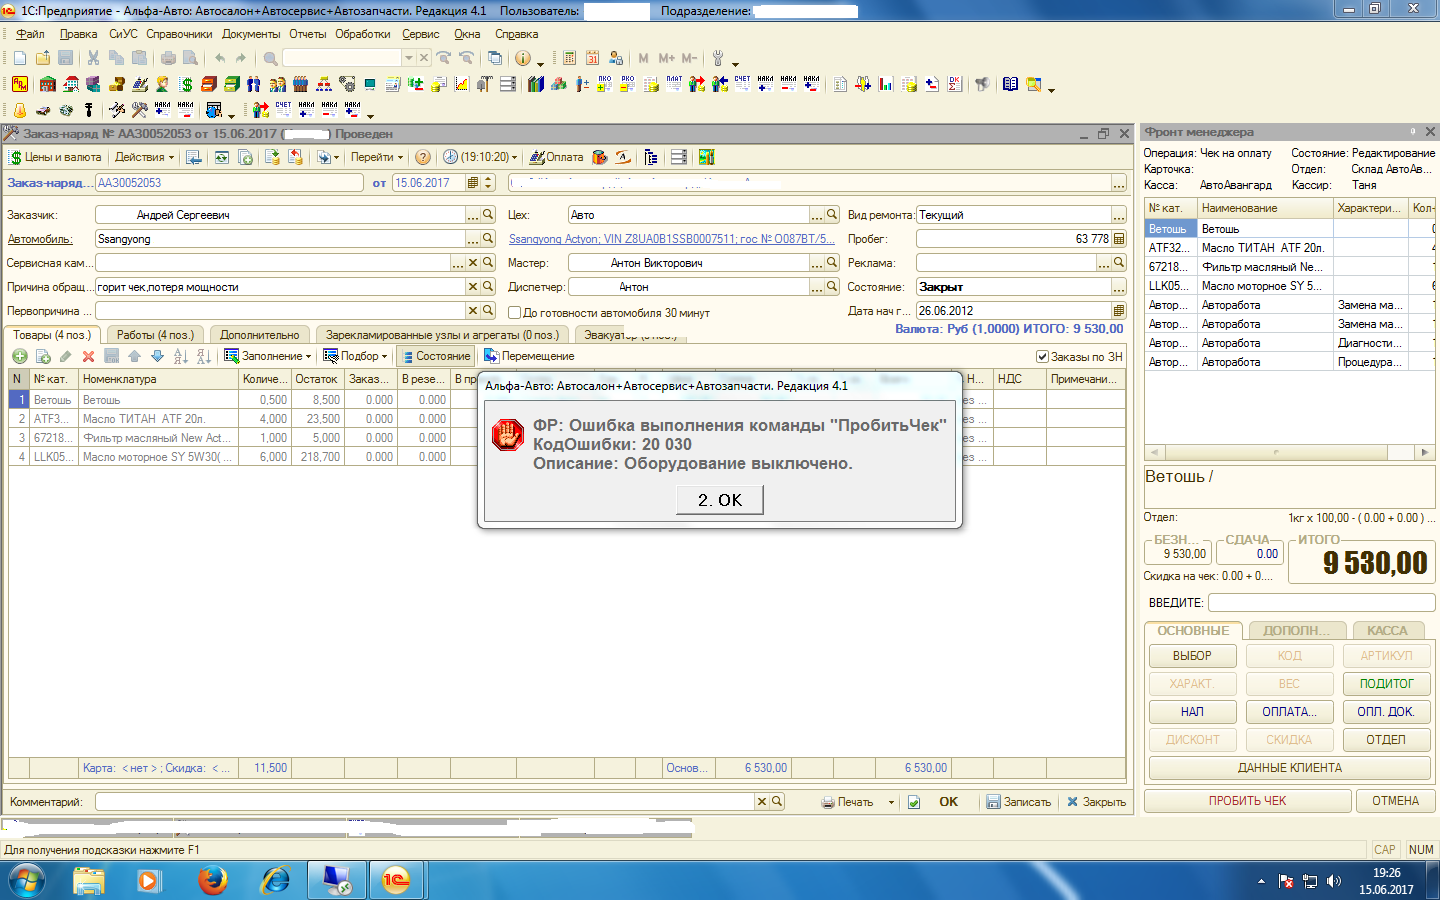Click the order date stepper arrows

pos(488,183)
